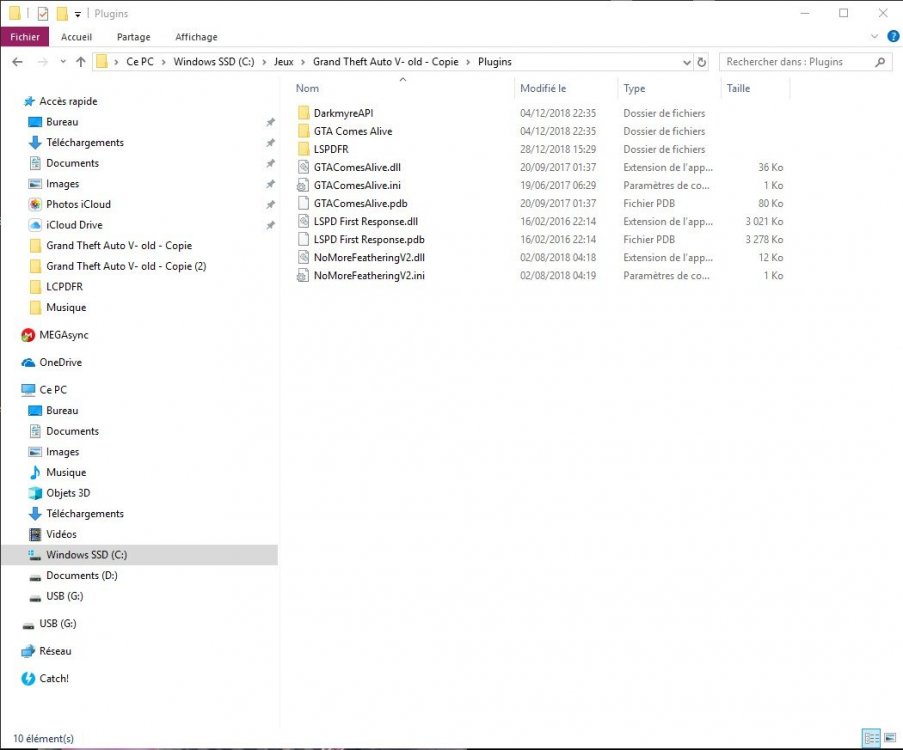
Task: Open recent locations dropdown arrow
Action: point(63,62)
